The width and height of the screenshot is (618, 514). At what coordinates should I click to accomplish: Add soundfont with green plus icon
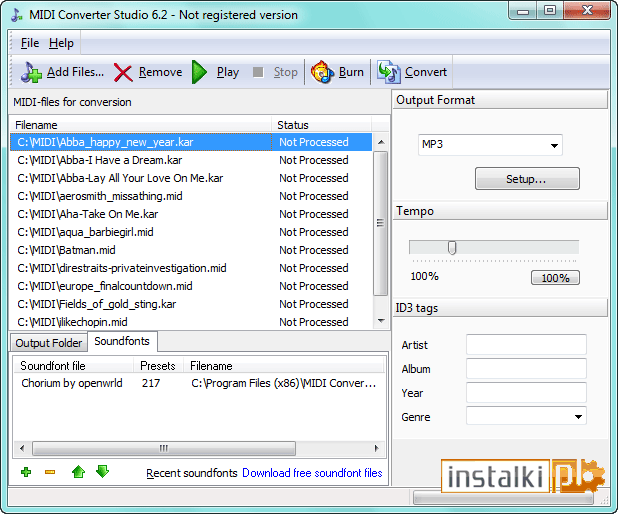pyautogui.click(x=26, y=472)
